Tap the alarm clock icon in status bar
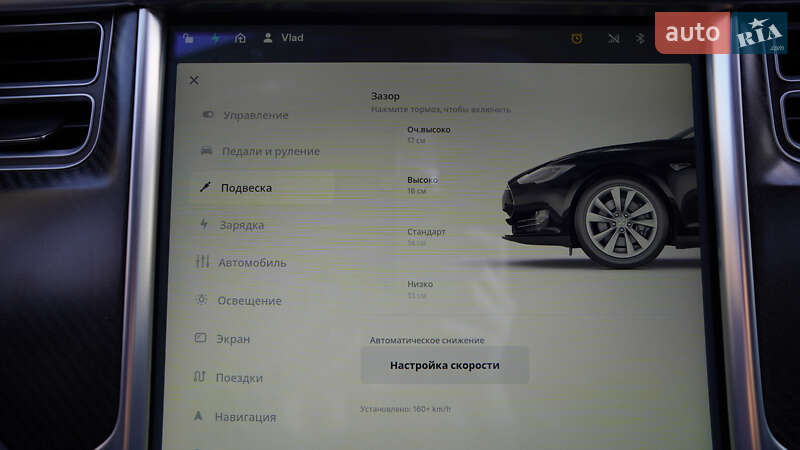Screen dimensions: 800x450 coord(577,38)
